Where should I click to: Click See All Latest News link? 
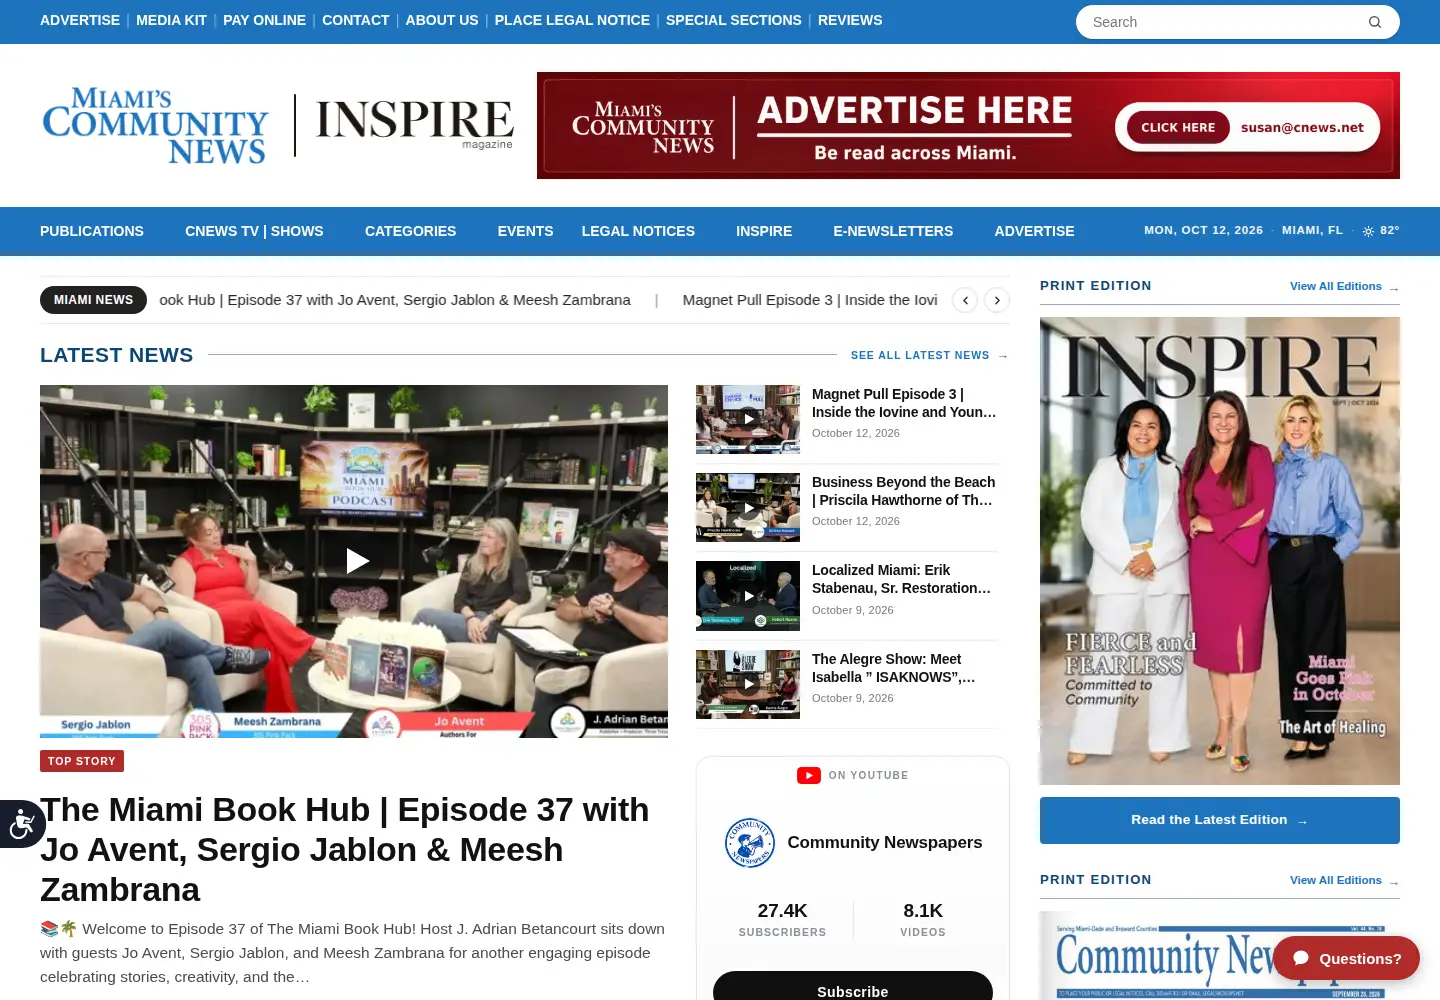929,355
